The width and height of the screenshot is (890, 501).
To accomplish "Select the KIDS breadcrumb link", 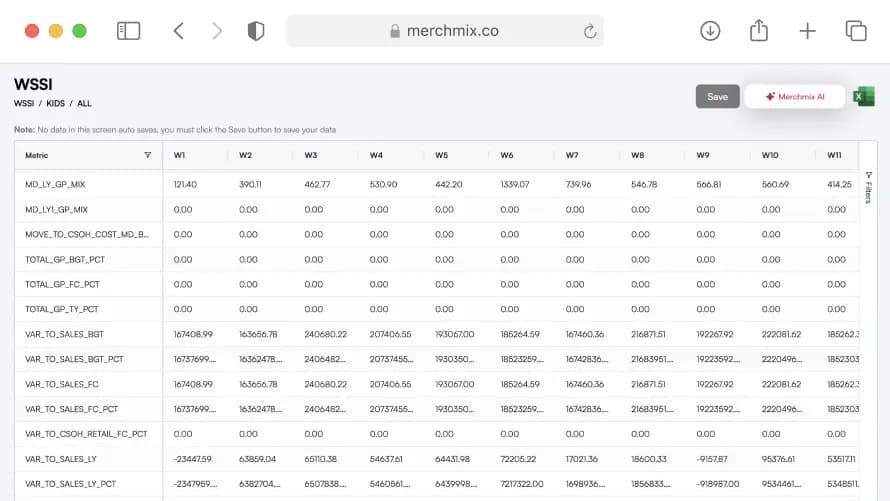I will (x=55, y=104).
